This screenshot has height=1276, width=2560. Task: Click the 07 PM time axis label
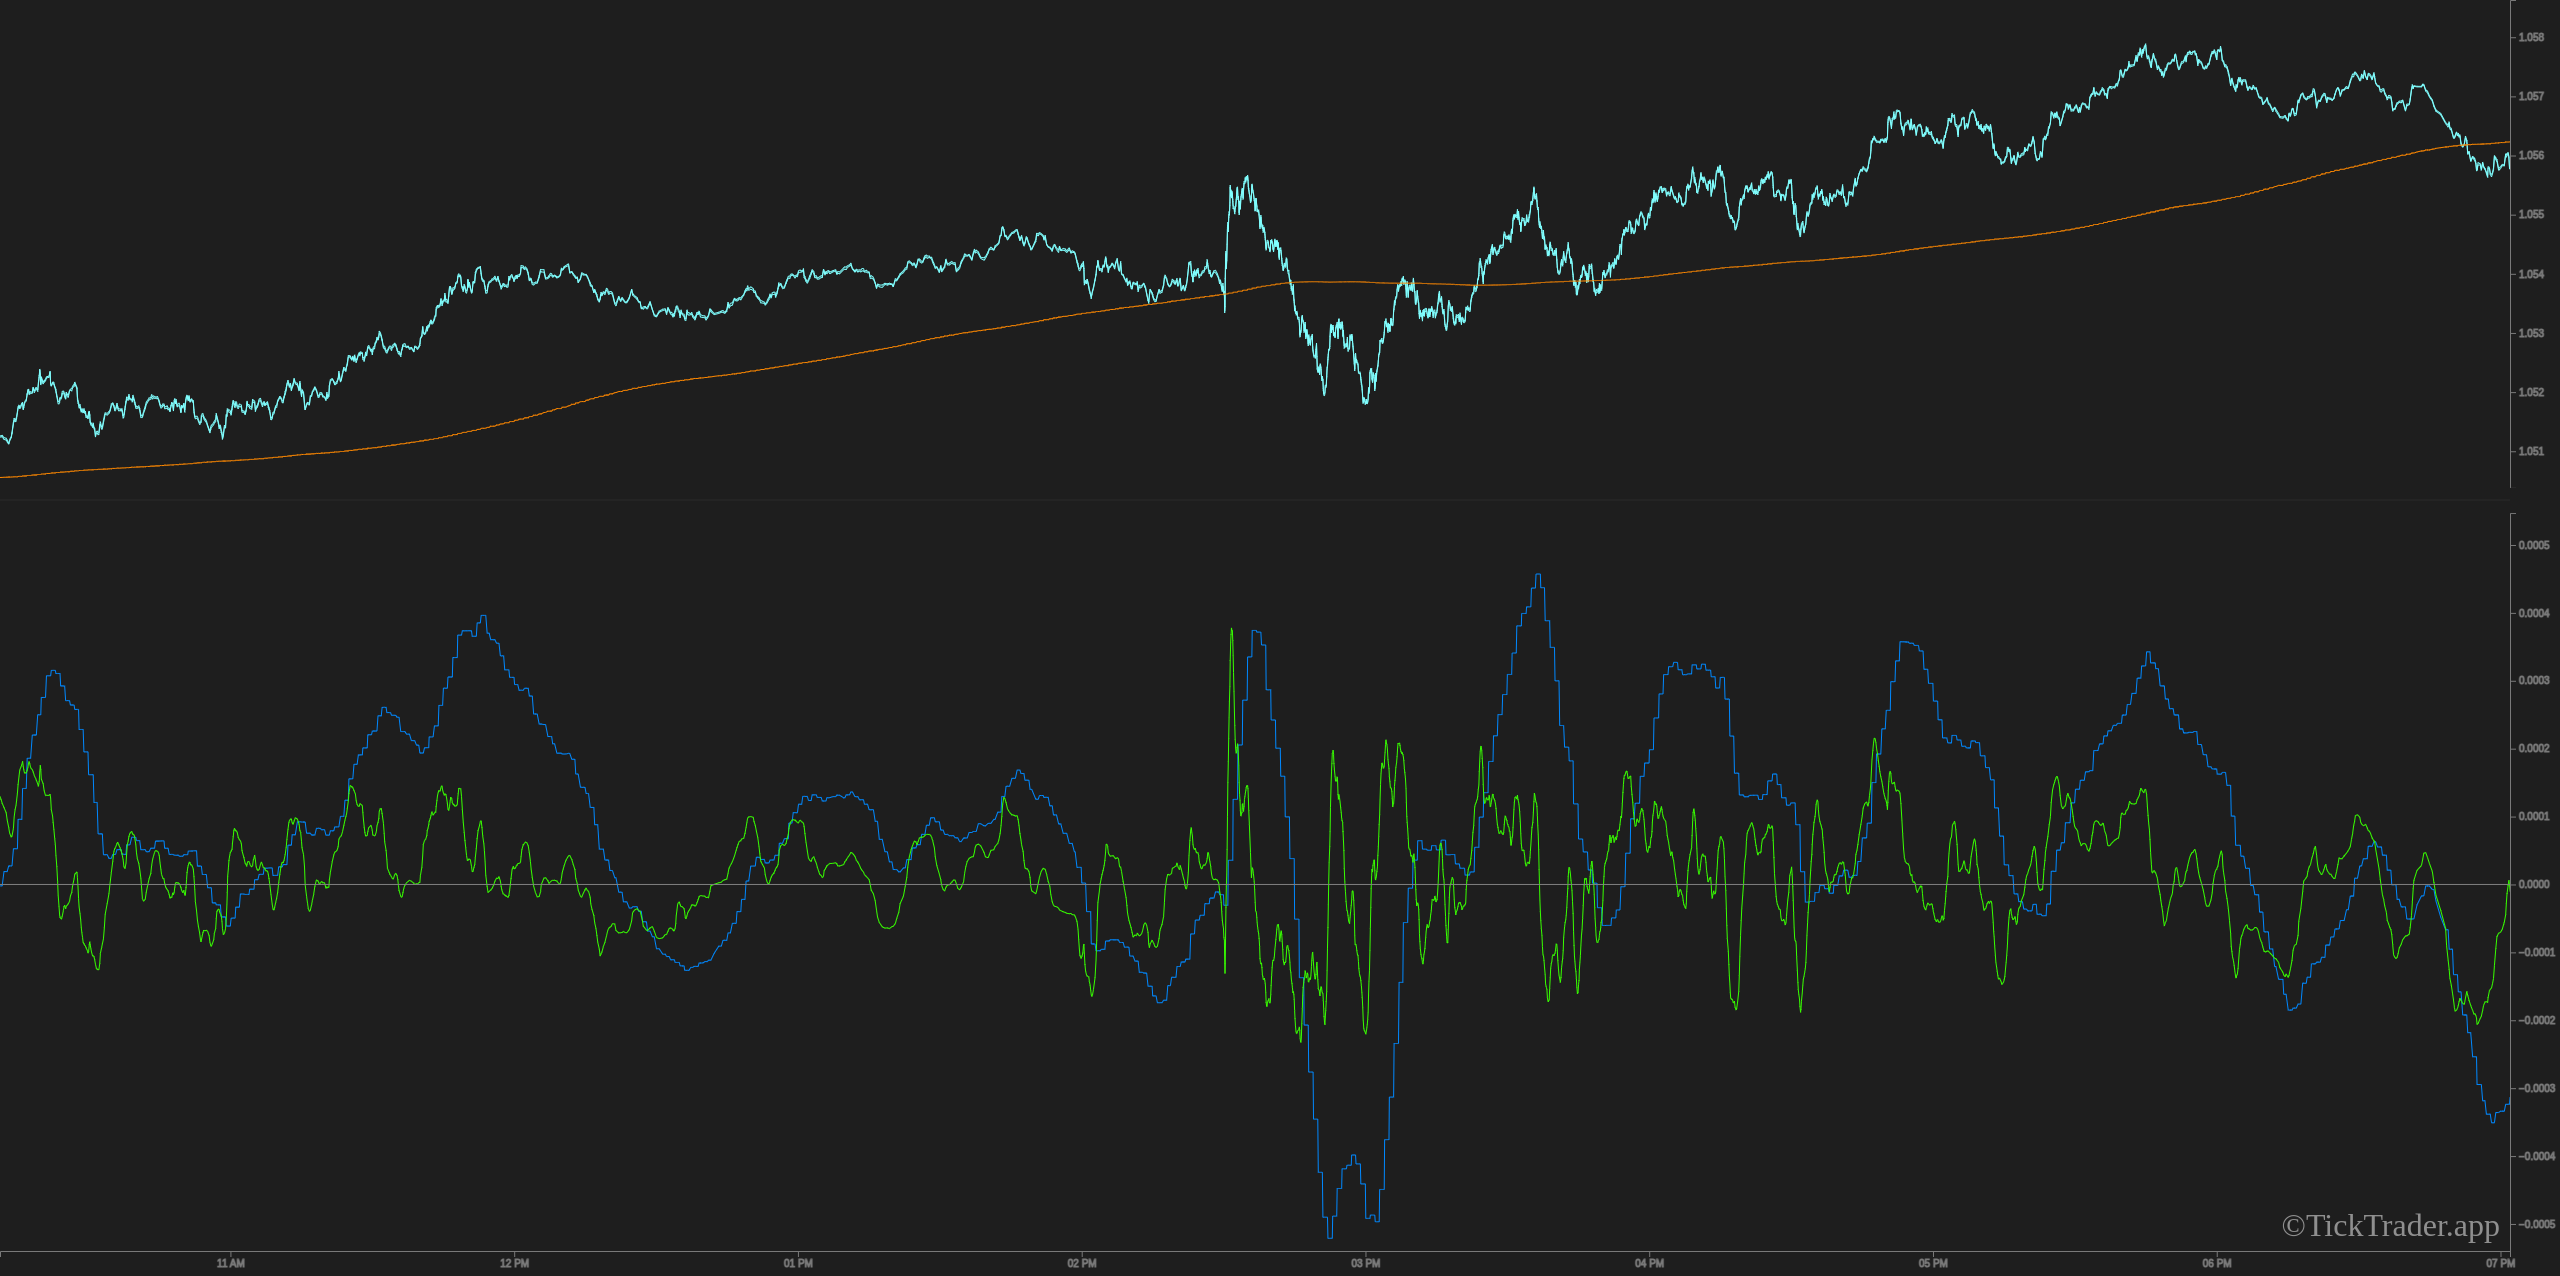(2500, 1263)
